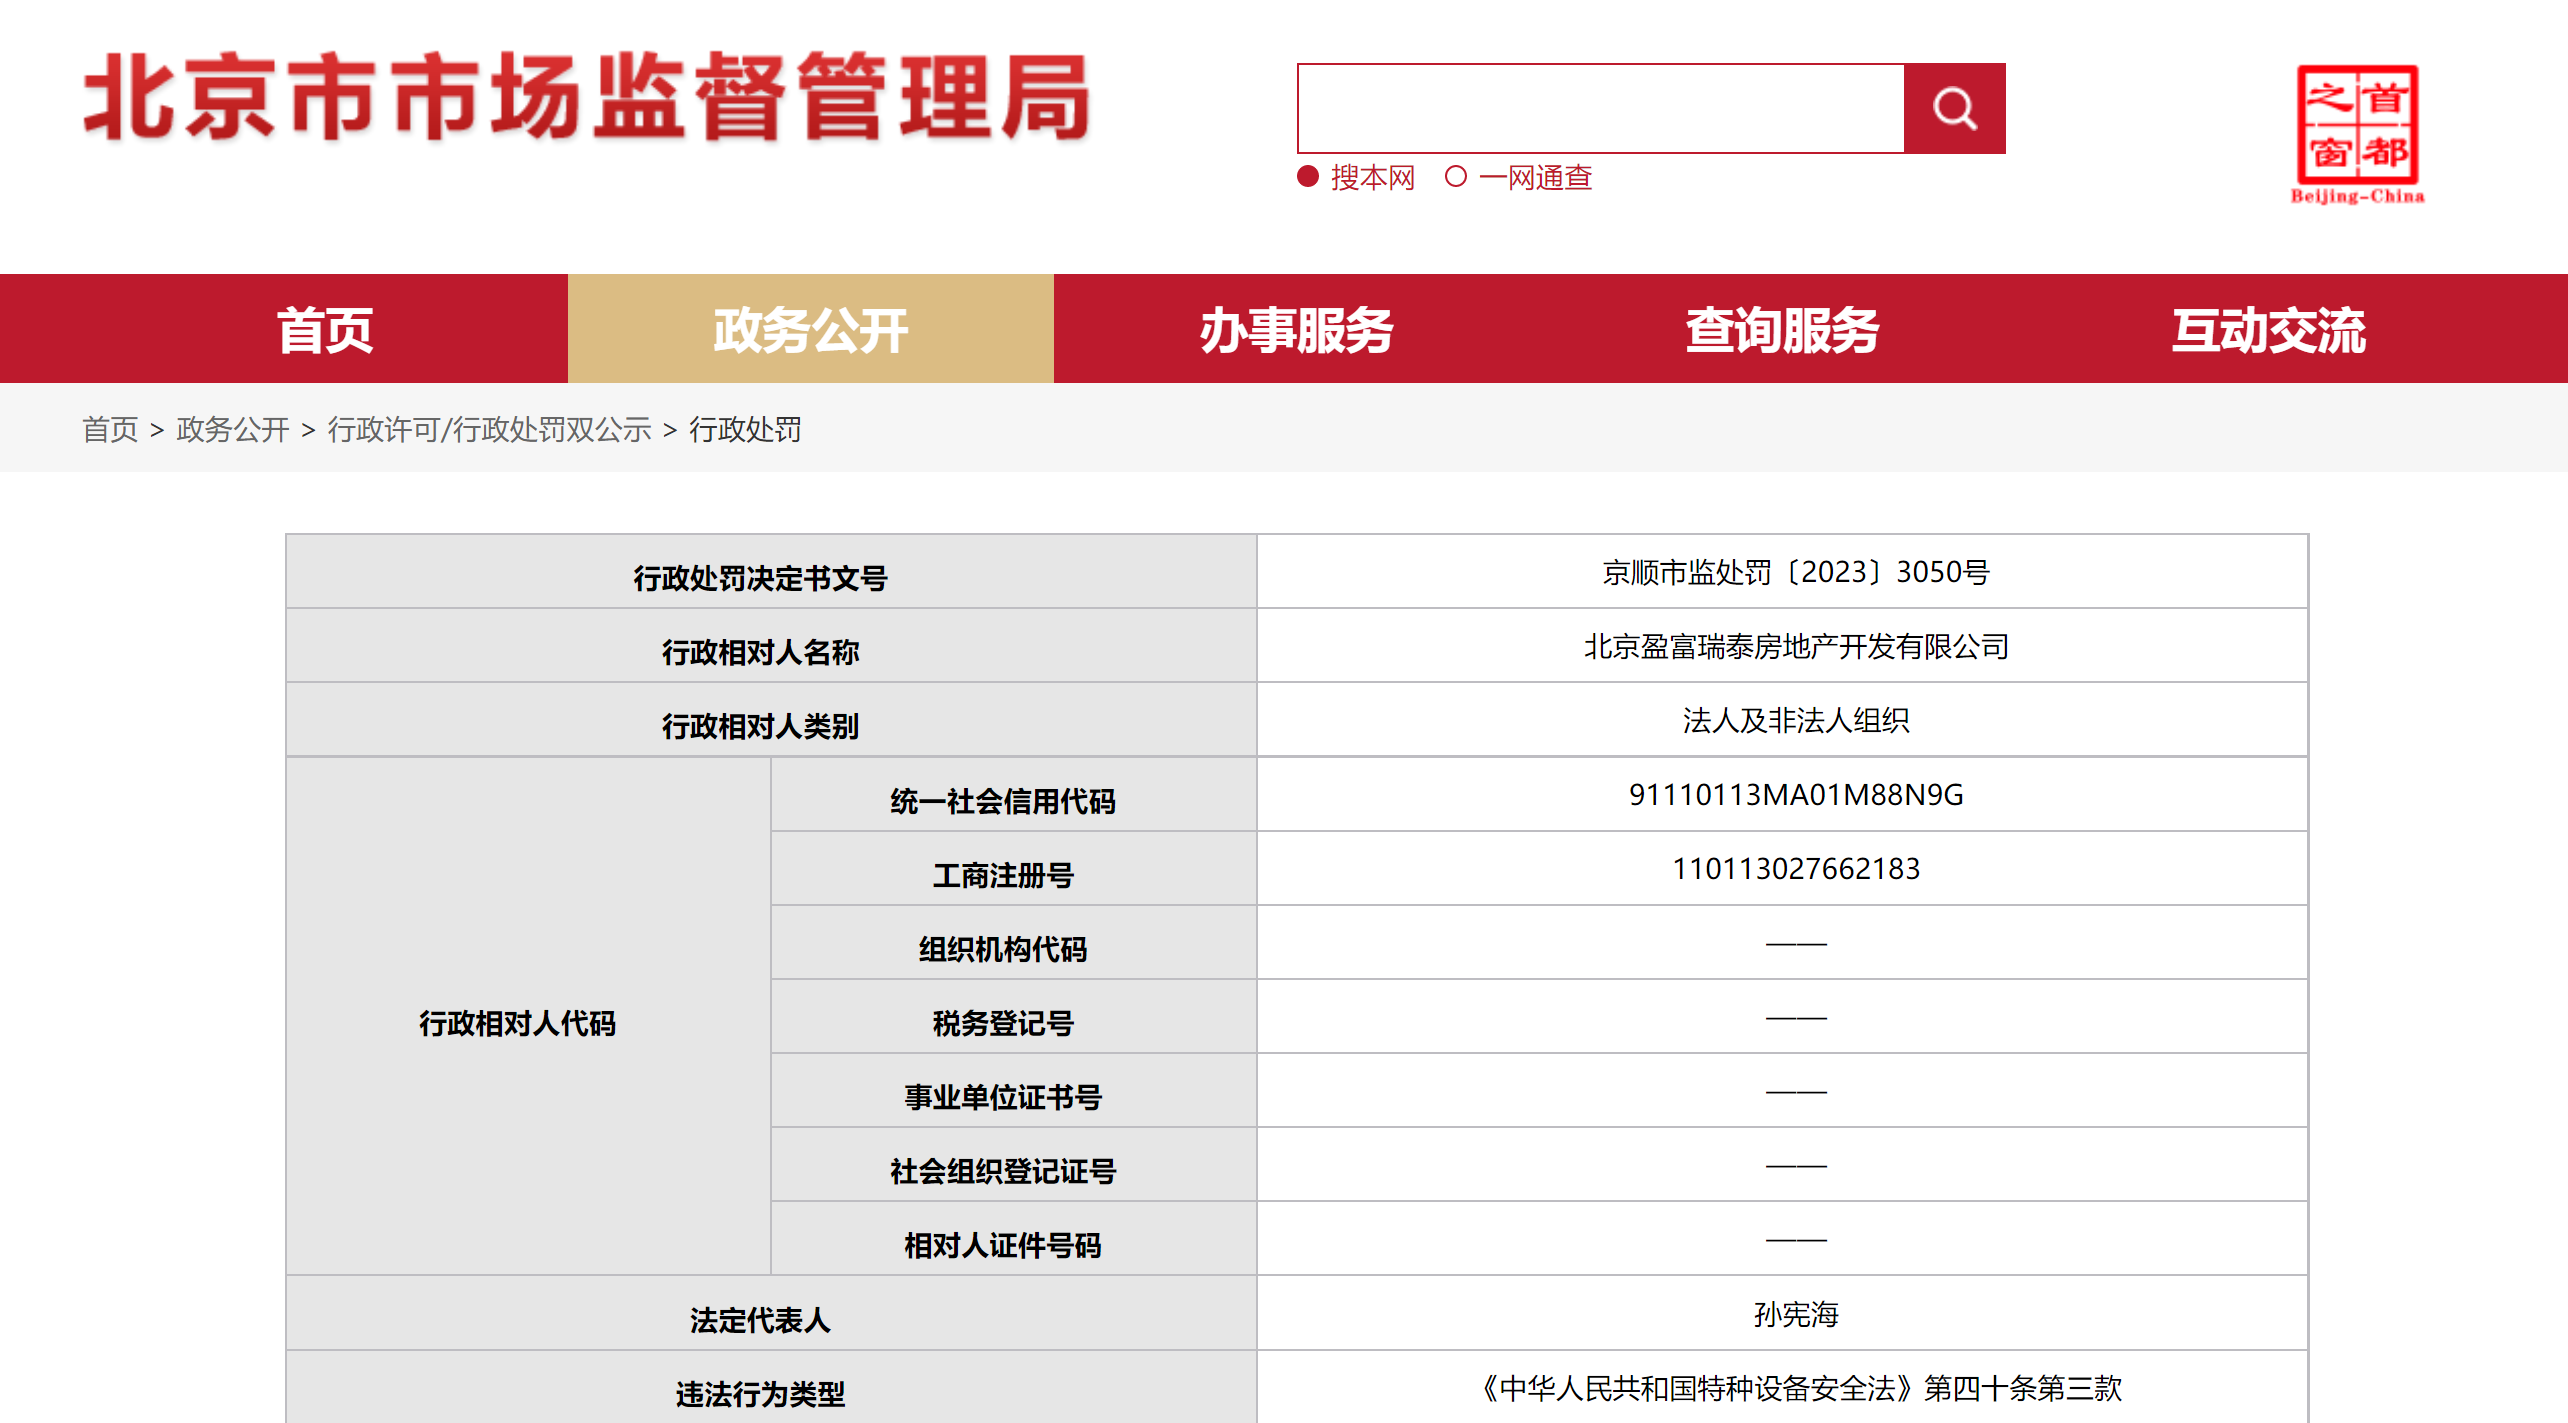Click the dash value beside 组织机构代码
The height and width of the screenshot is (1423, 2568).
coord(1796,943)
